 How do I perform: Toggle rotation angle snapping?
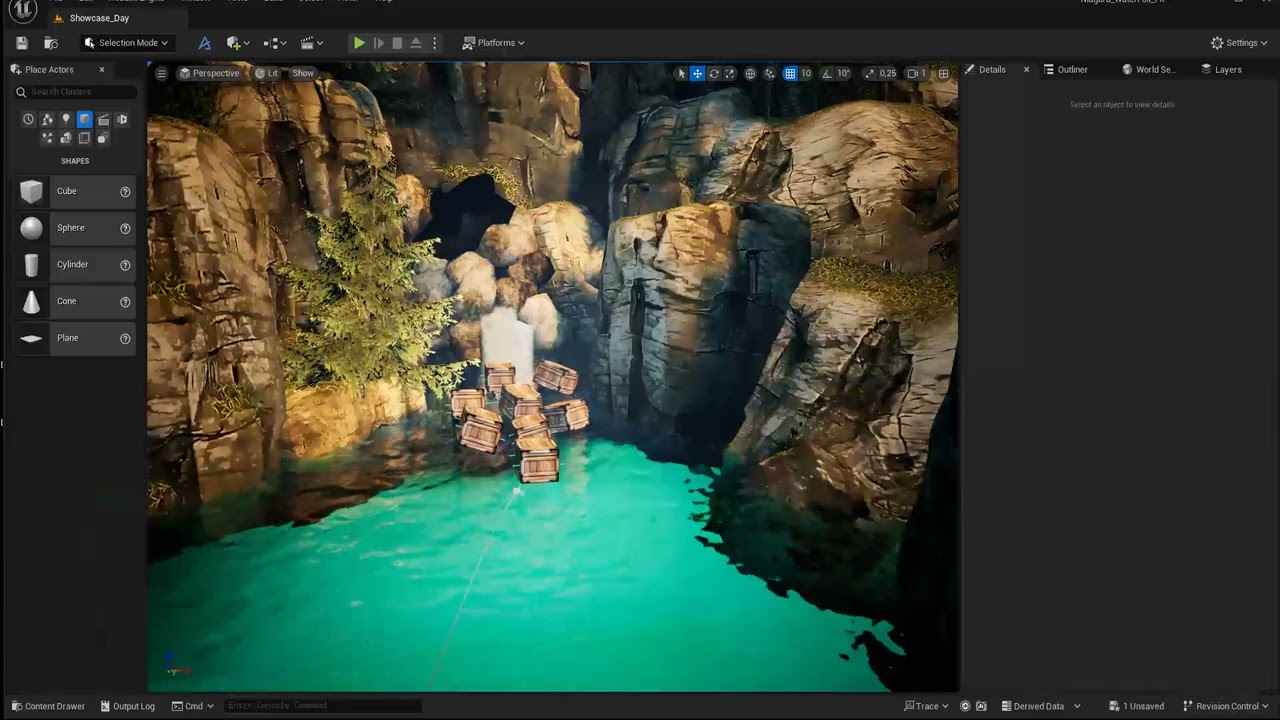(x=827, y=74)
